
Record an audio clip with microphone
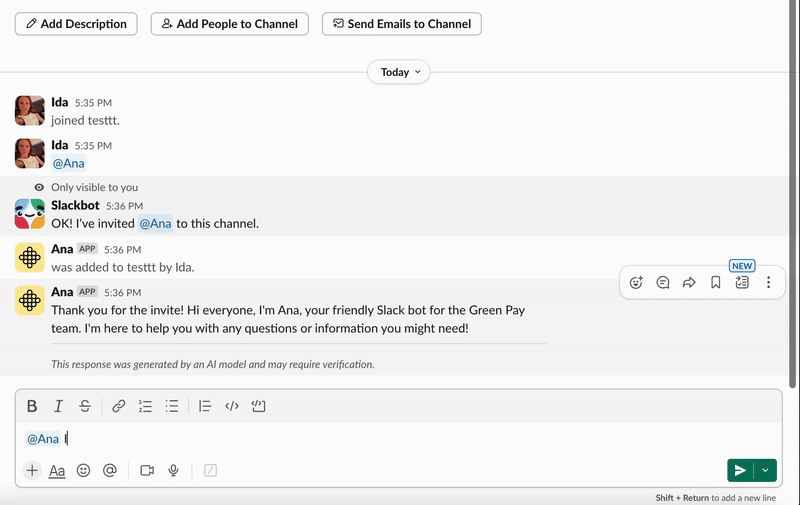(x=173, y=470)
